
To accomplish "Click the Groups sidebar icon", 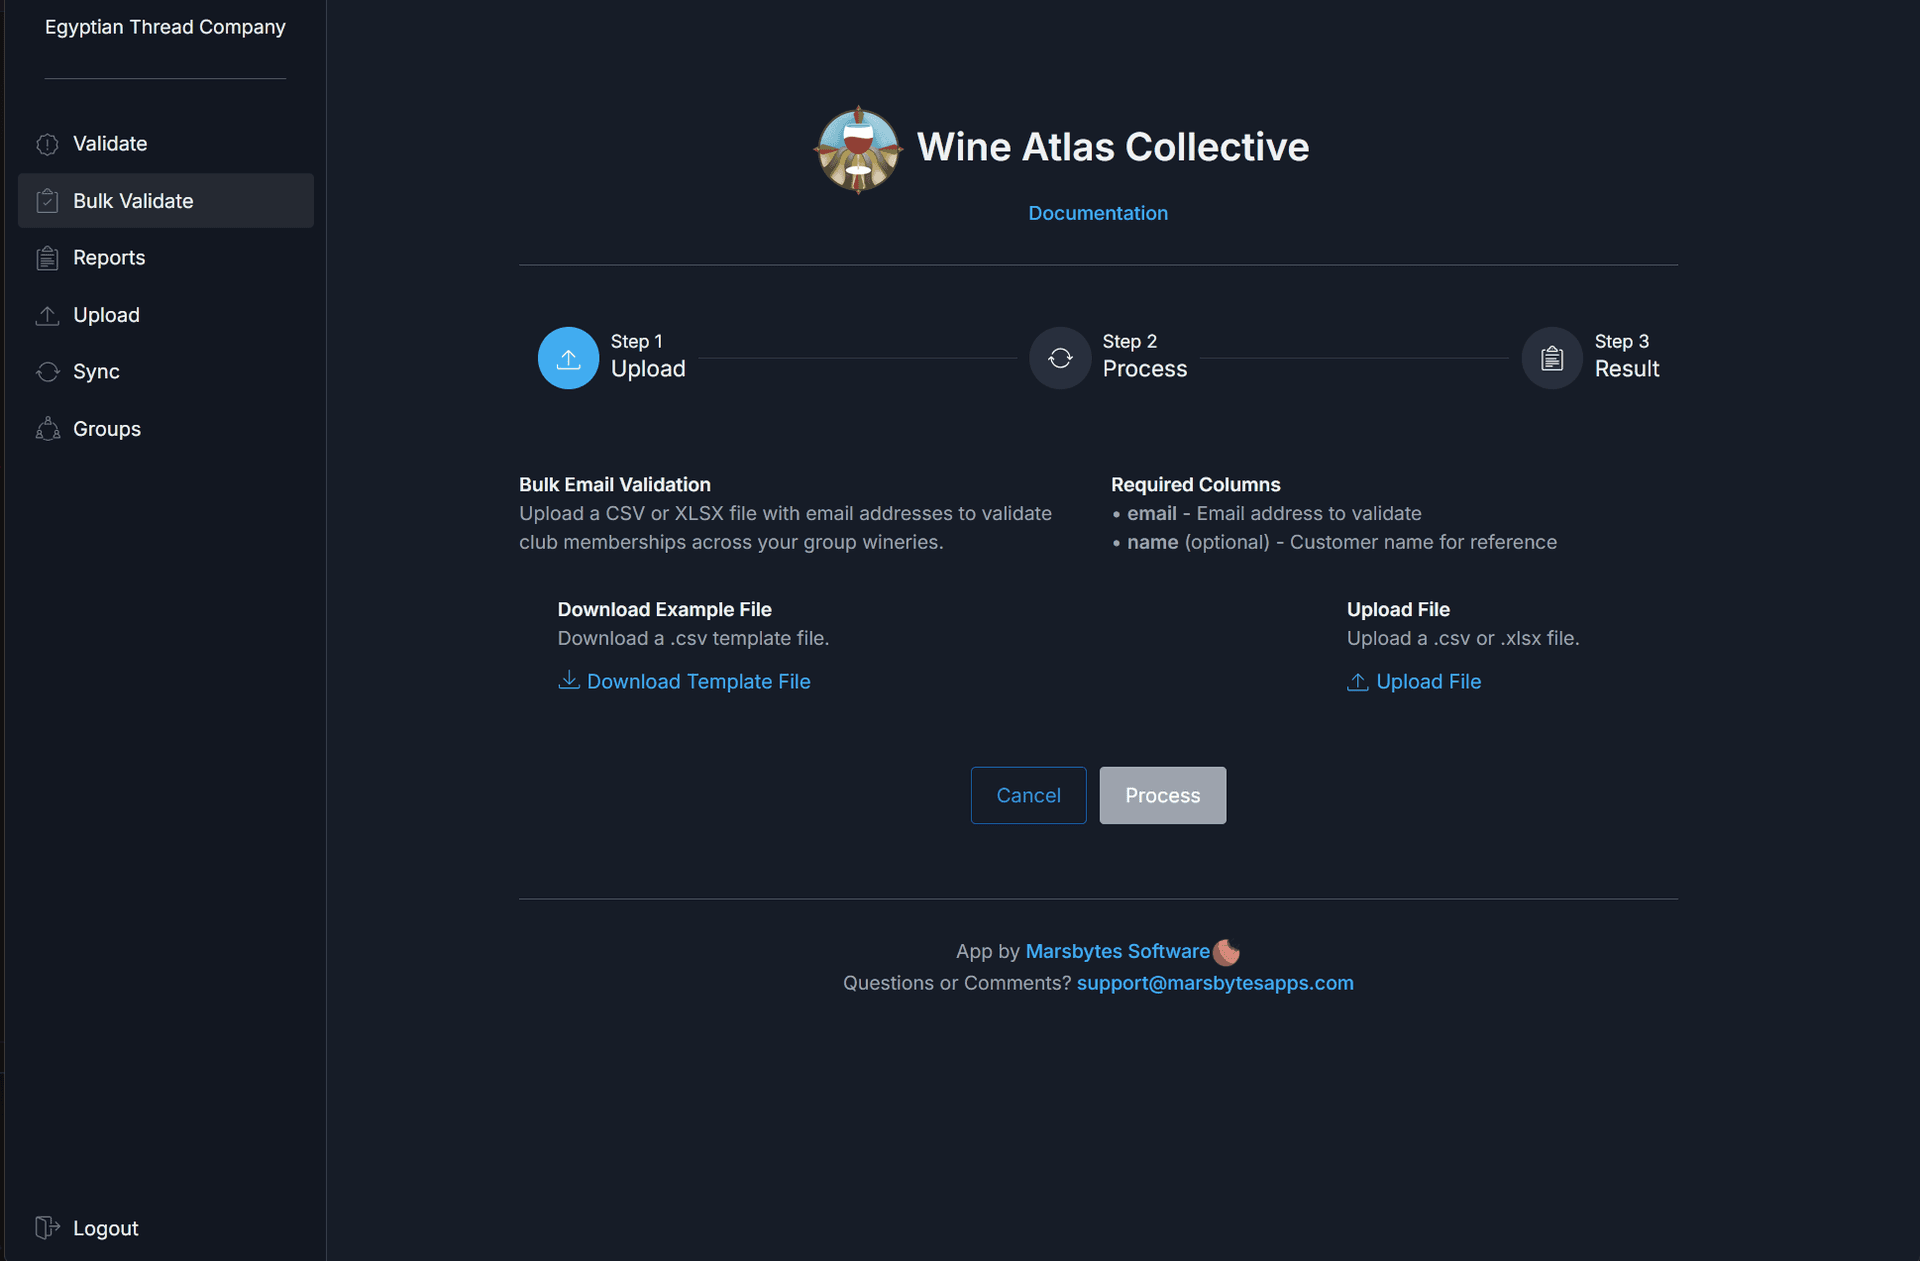I will pos(47,429).
